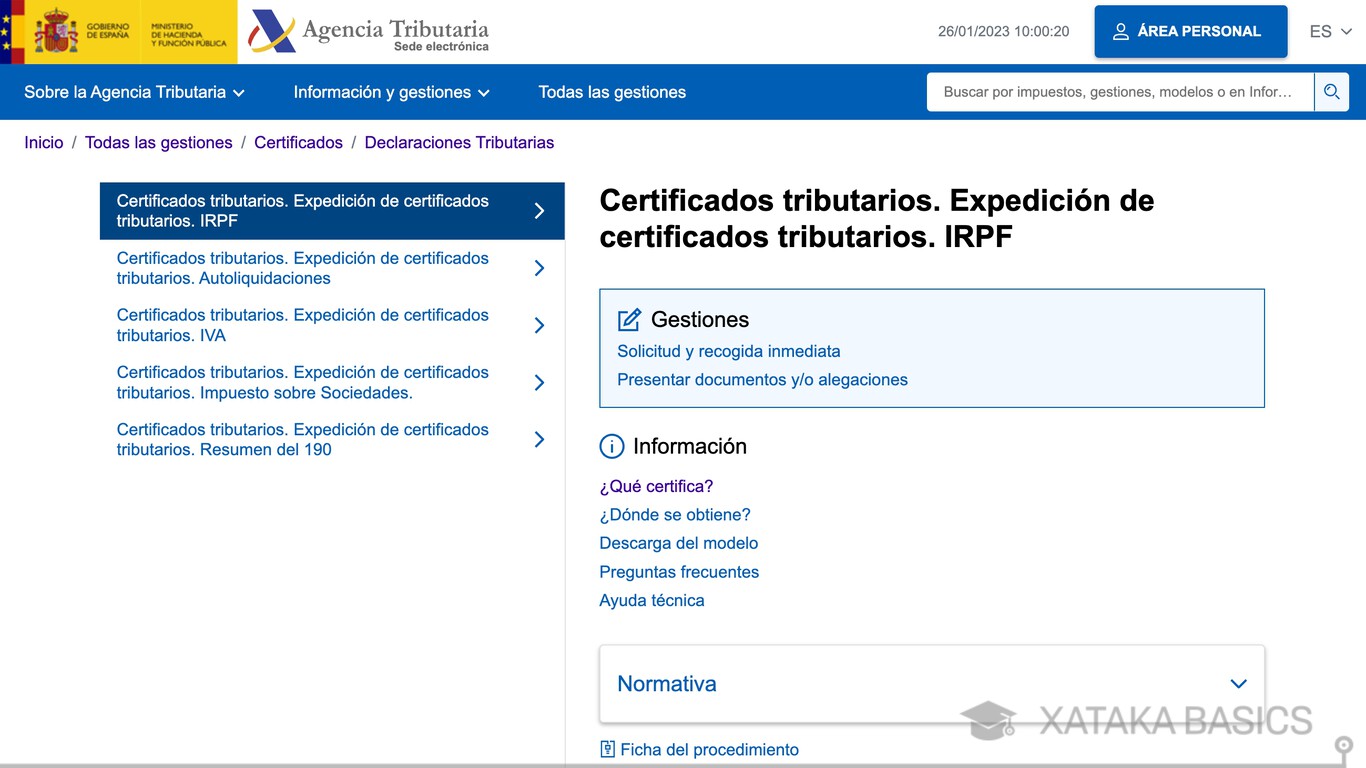The width and height of the screenshot is (1366, 768).
Task: Click the Agencia Tributaria logo
Action: point(369,32)
